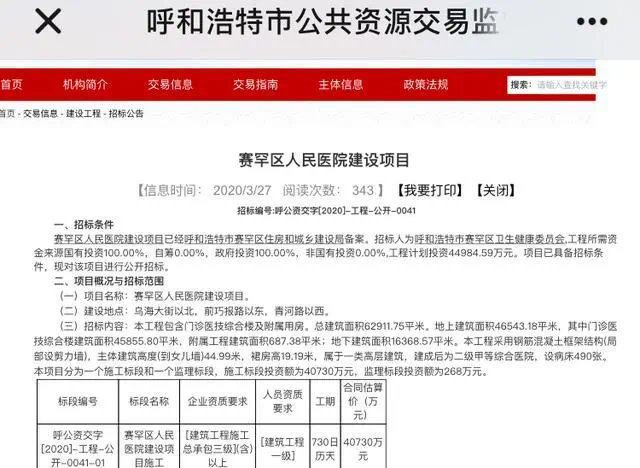Image resolution: width=640 pixels, height=468 pixels.
Task: Open the 政策法规 navigation item
Action: (x=426, y=84)
